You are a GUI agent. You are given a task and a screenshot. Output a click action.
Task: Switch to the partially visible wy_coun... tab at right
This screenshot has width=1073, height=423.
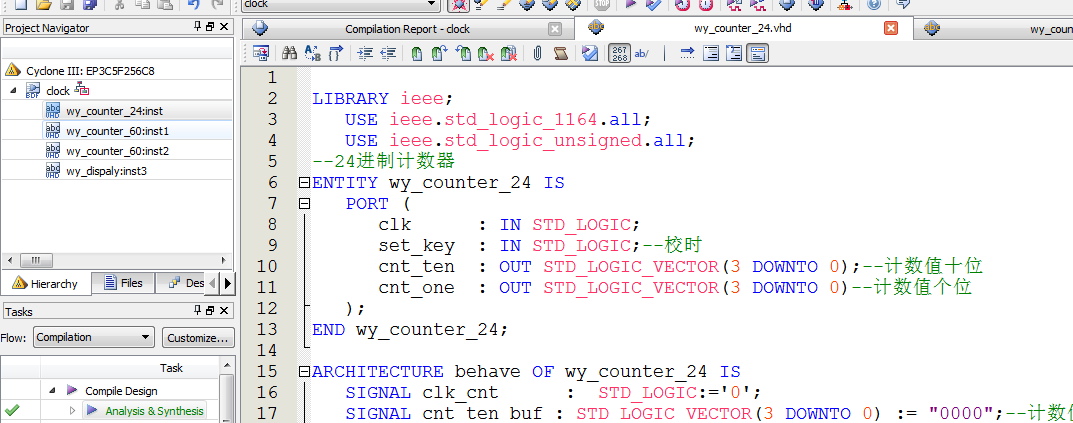(994, 29)
